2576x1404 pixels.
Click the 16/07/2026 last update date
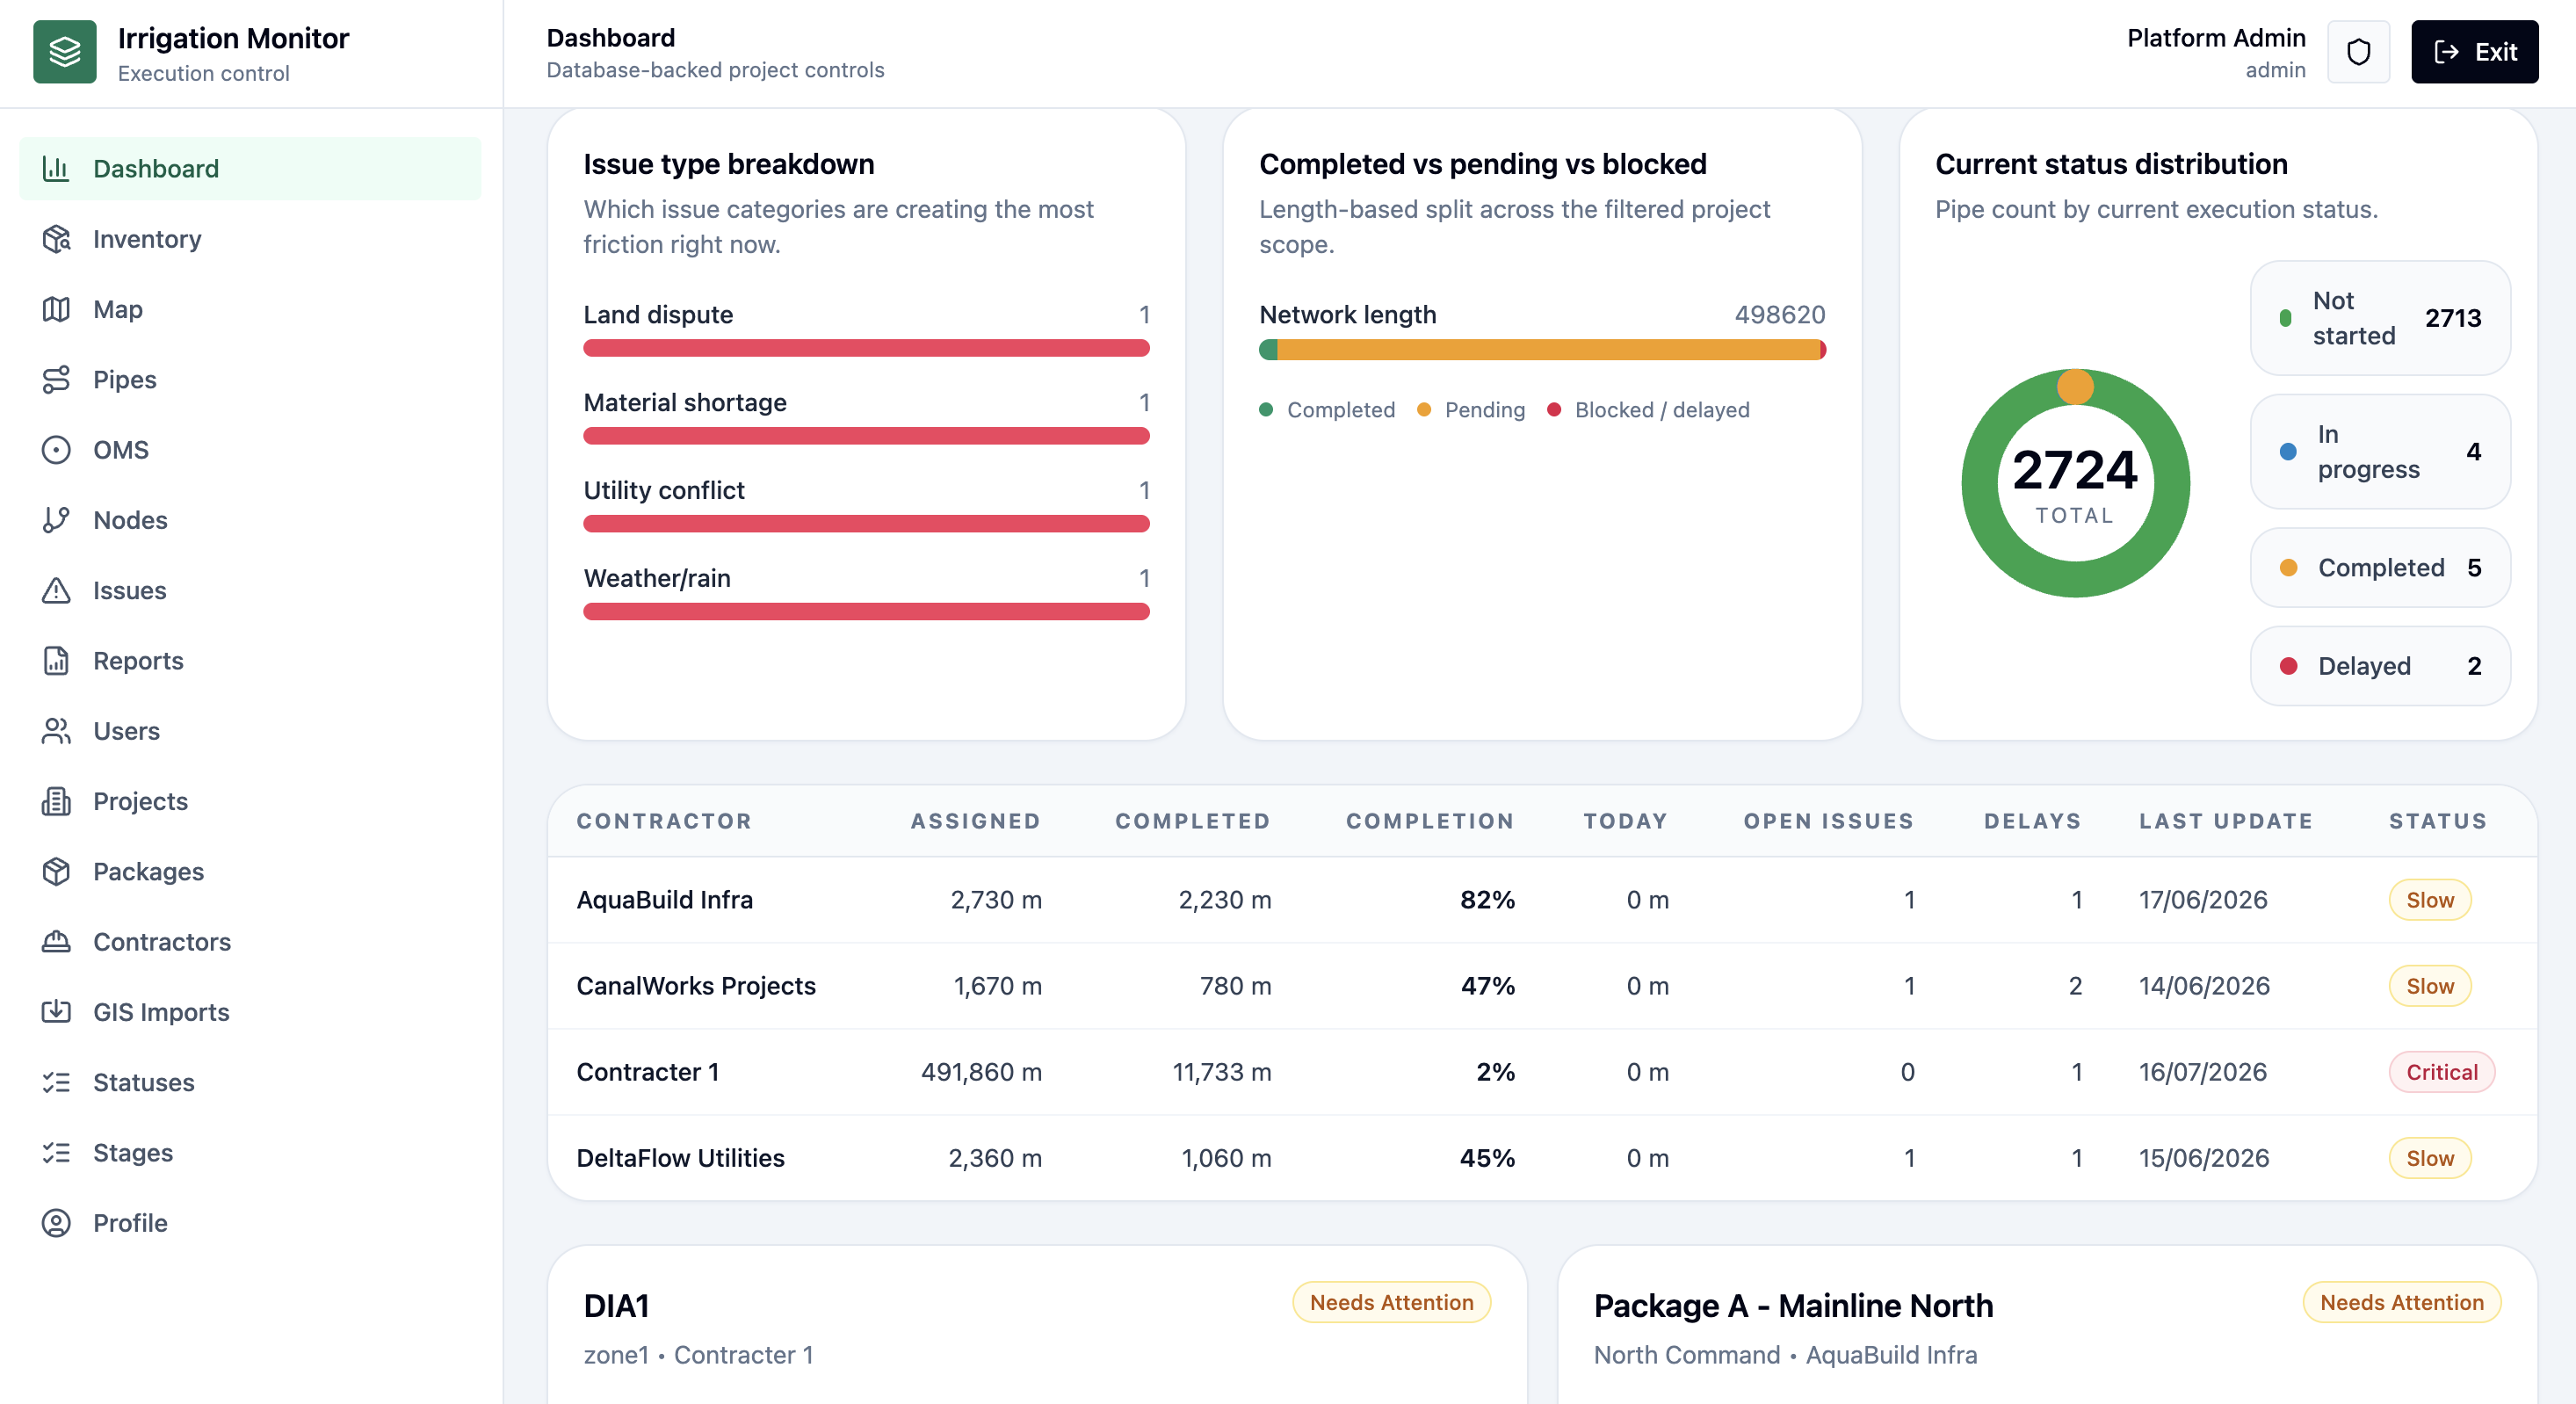point(2203,1071)
